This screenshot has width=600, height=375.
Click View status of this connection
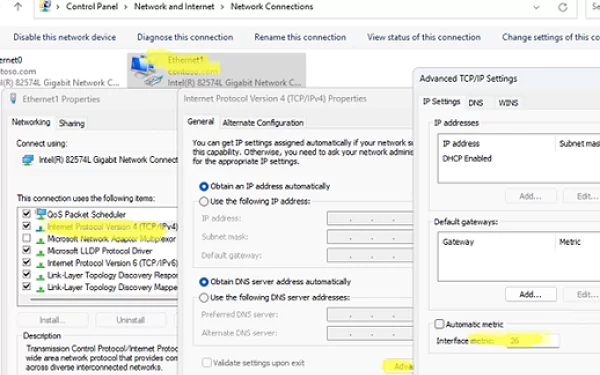tap(424, 37)
